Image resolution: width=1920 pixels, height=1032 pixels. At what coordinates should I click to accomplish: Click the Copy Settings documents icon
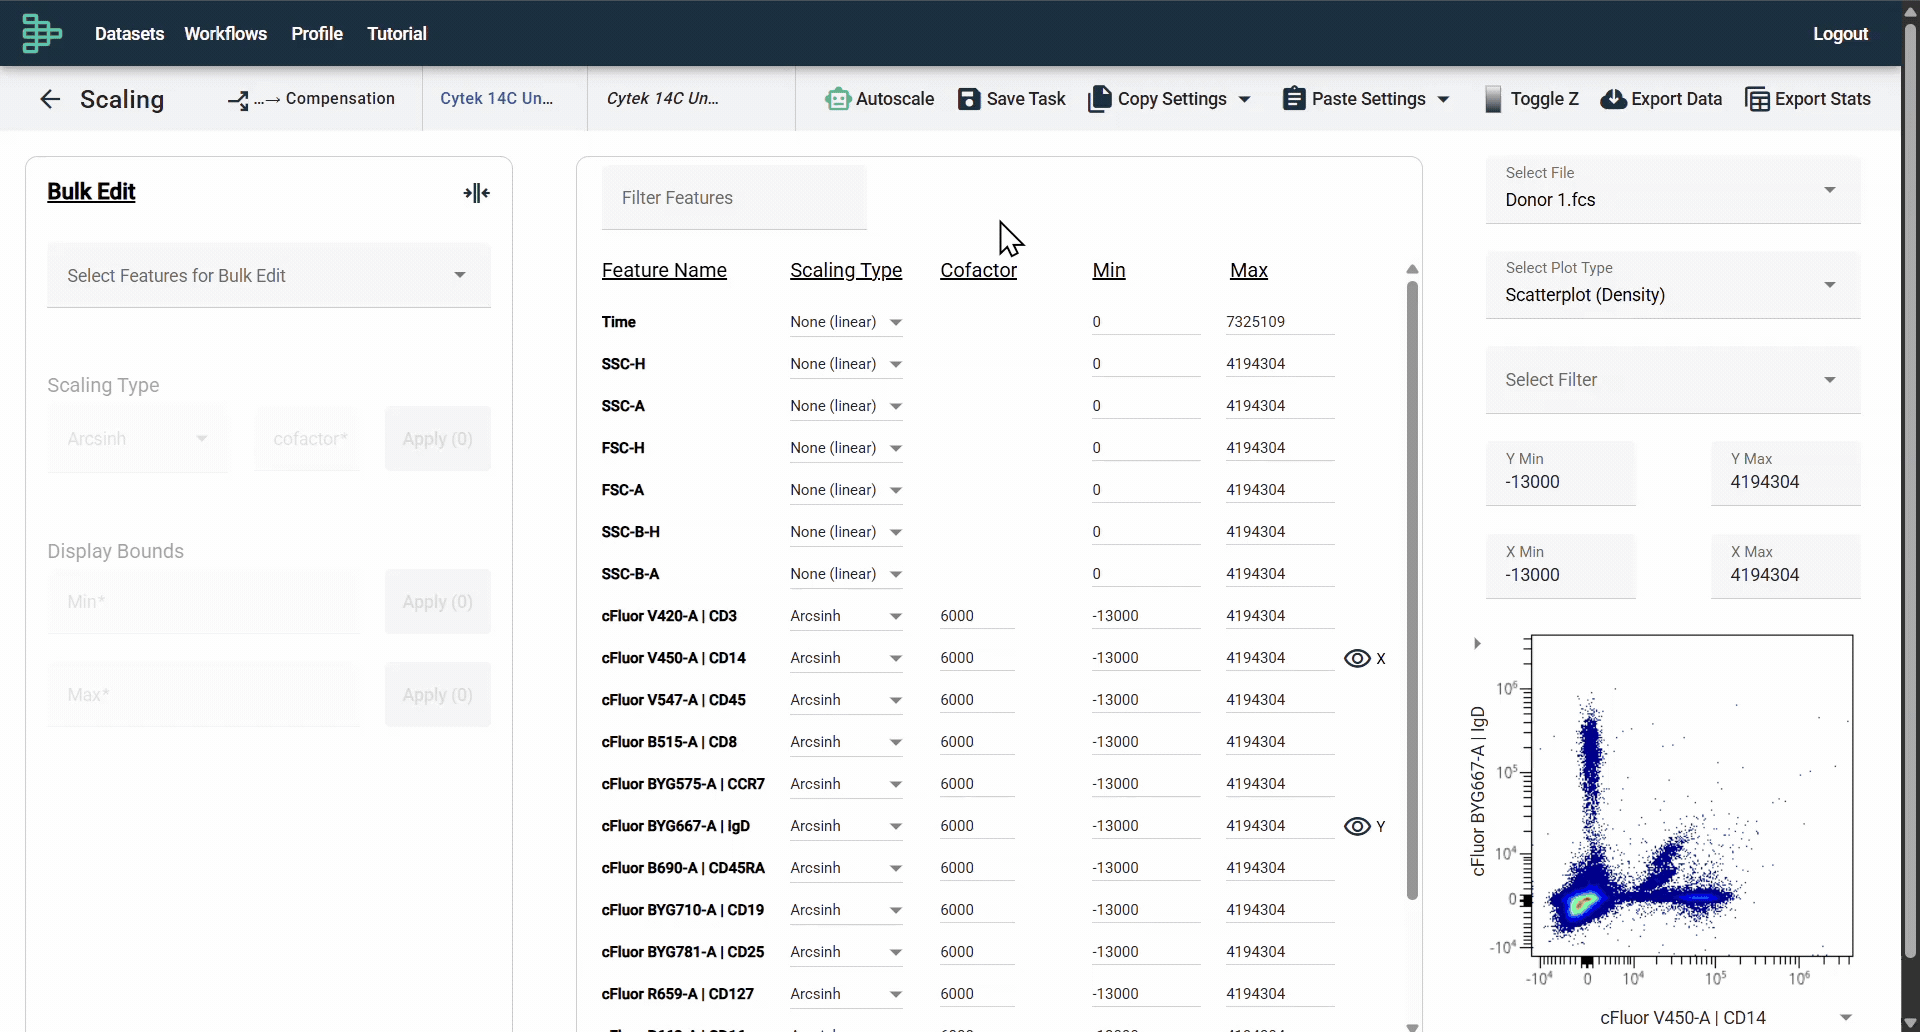[x=1100, y=99]
